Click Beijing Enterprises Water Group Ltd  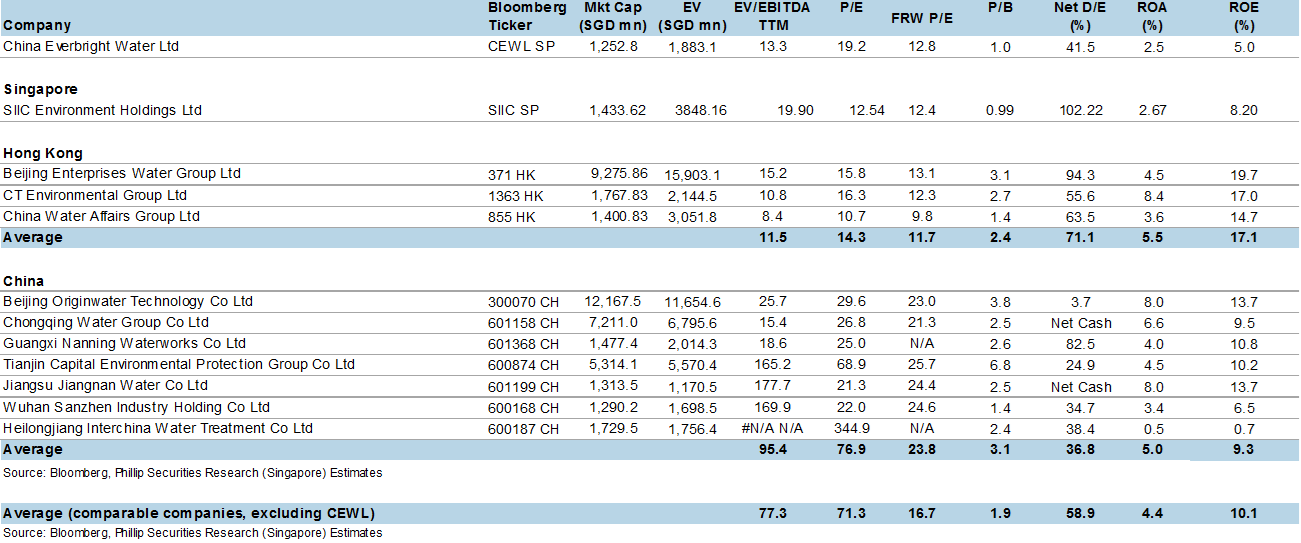click(x=122, y=173)
